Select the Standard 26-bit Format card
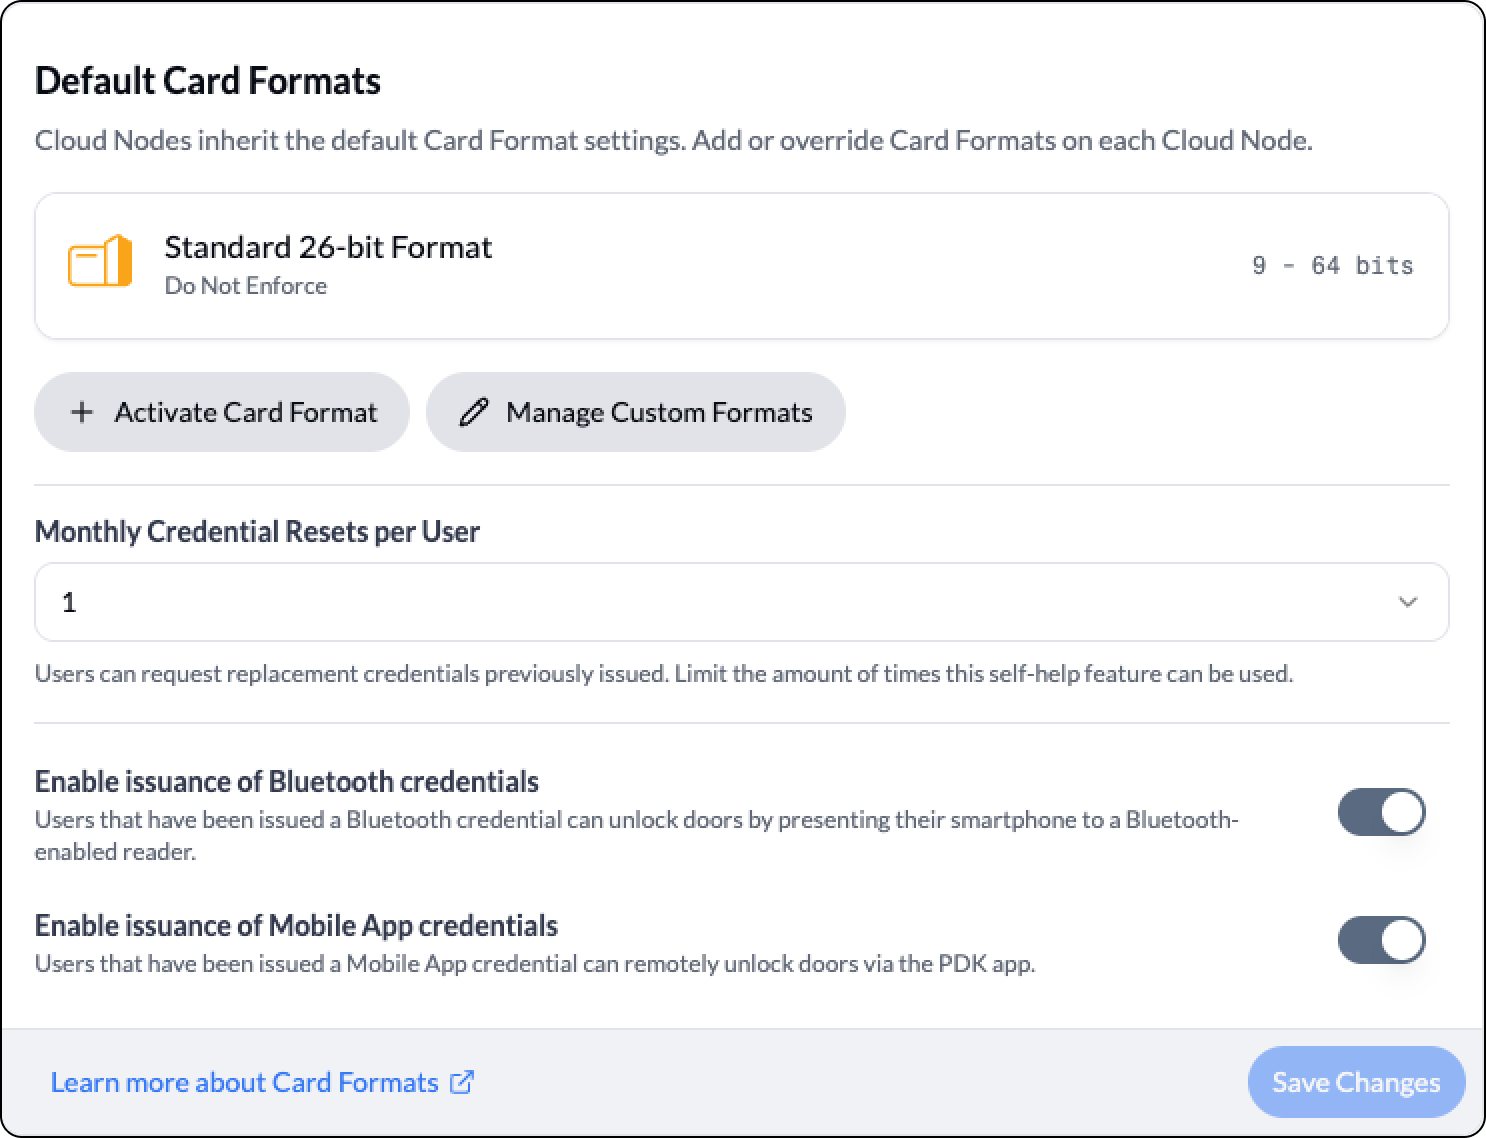Viewport: 1486px width, 1138px height. [742, 266]
